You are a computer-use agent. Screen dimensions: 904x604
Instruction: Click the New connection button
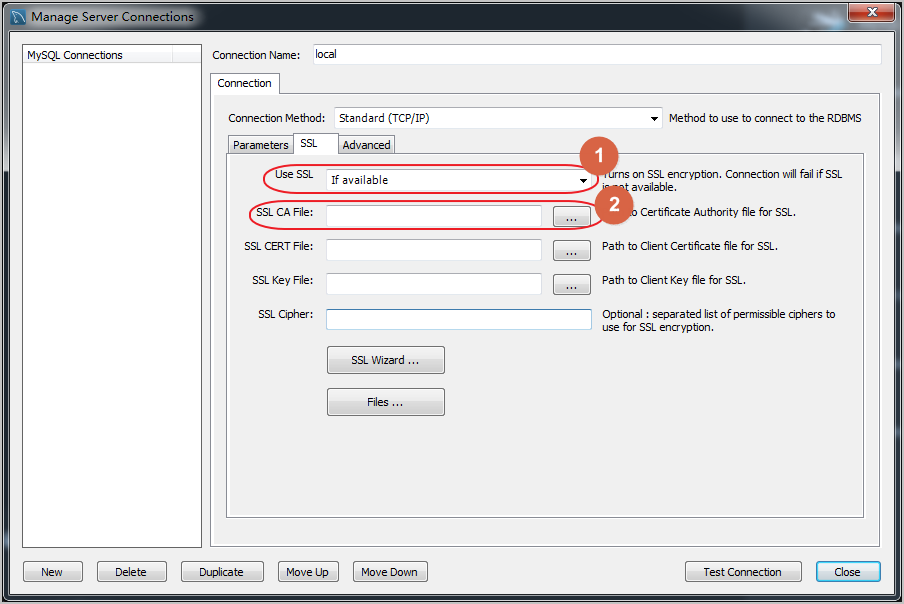point(52,572)
